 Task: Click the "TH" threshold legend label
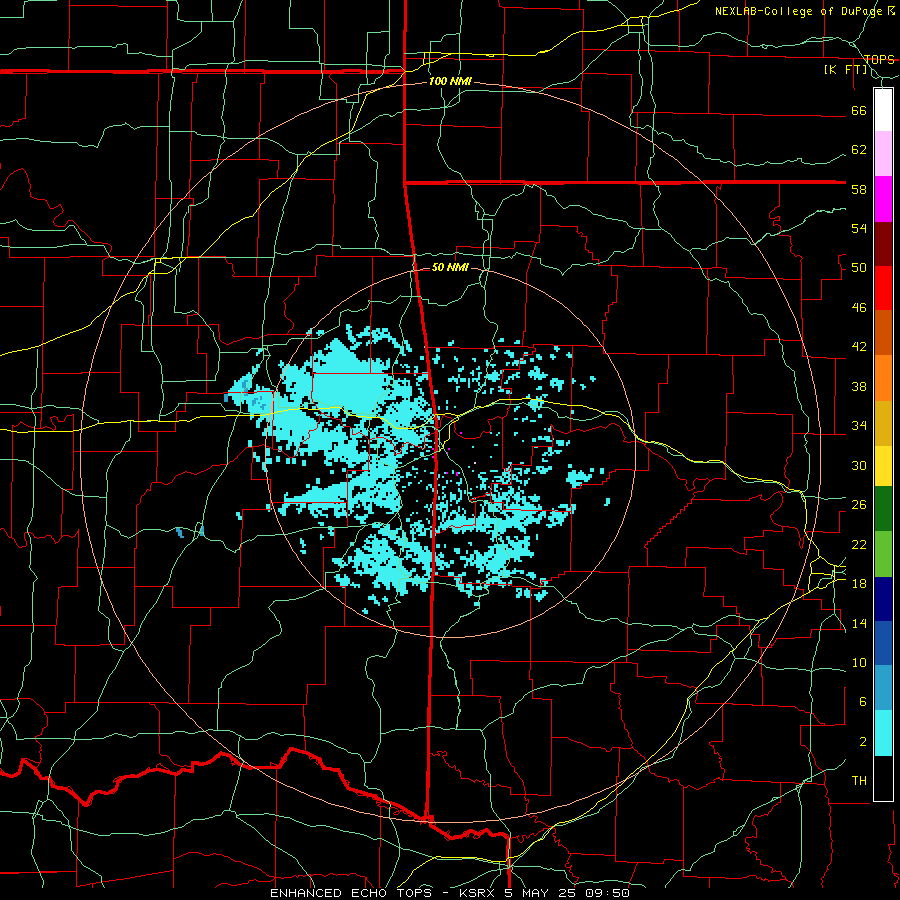pos(859,781)
